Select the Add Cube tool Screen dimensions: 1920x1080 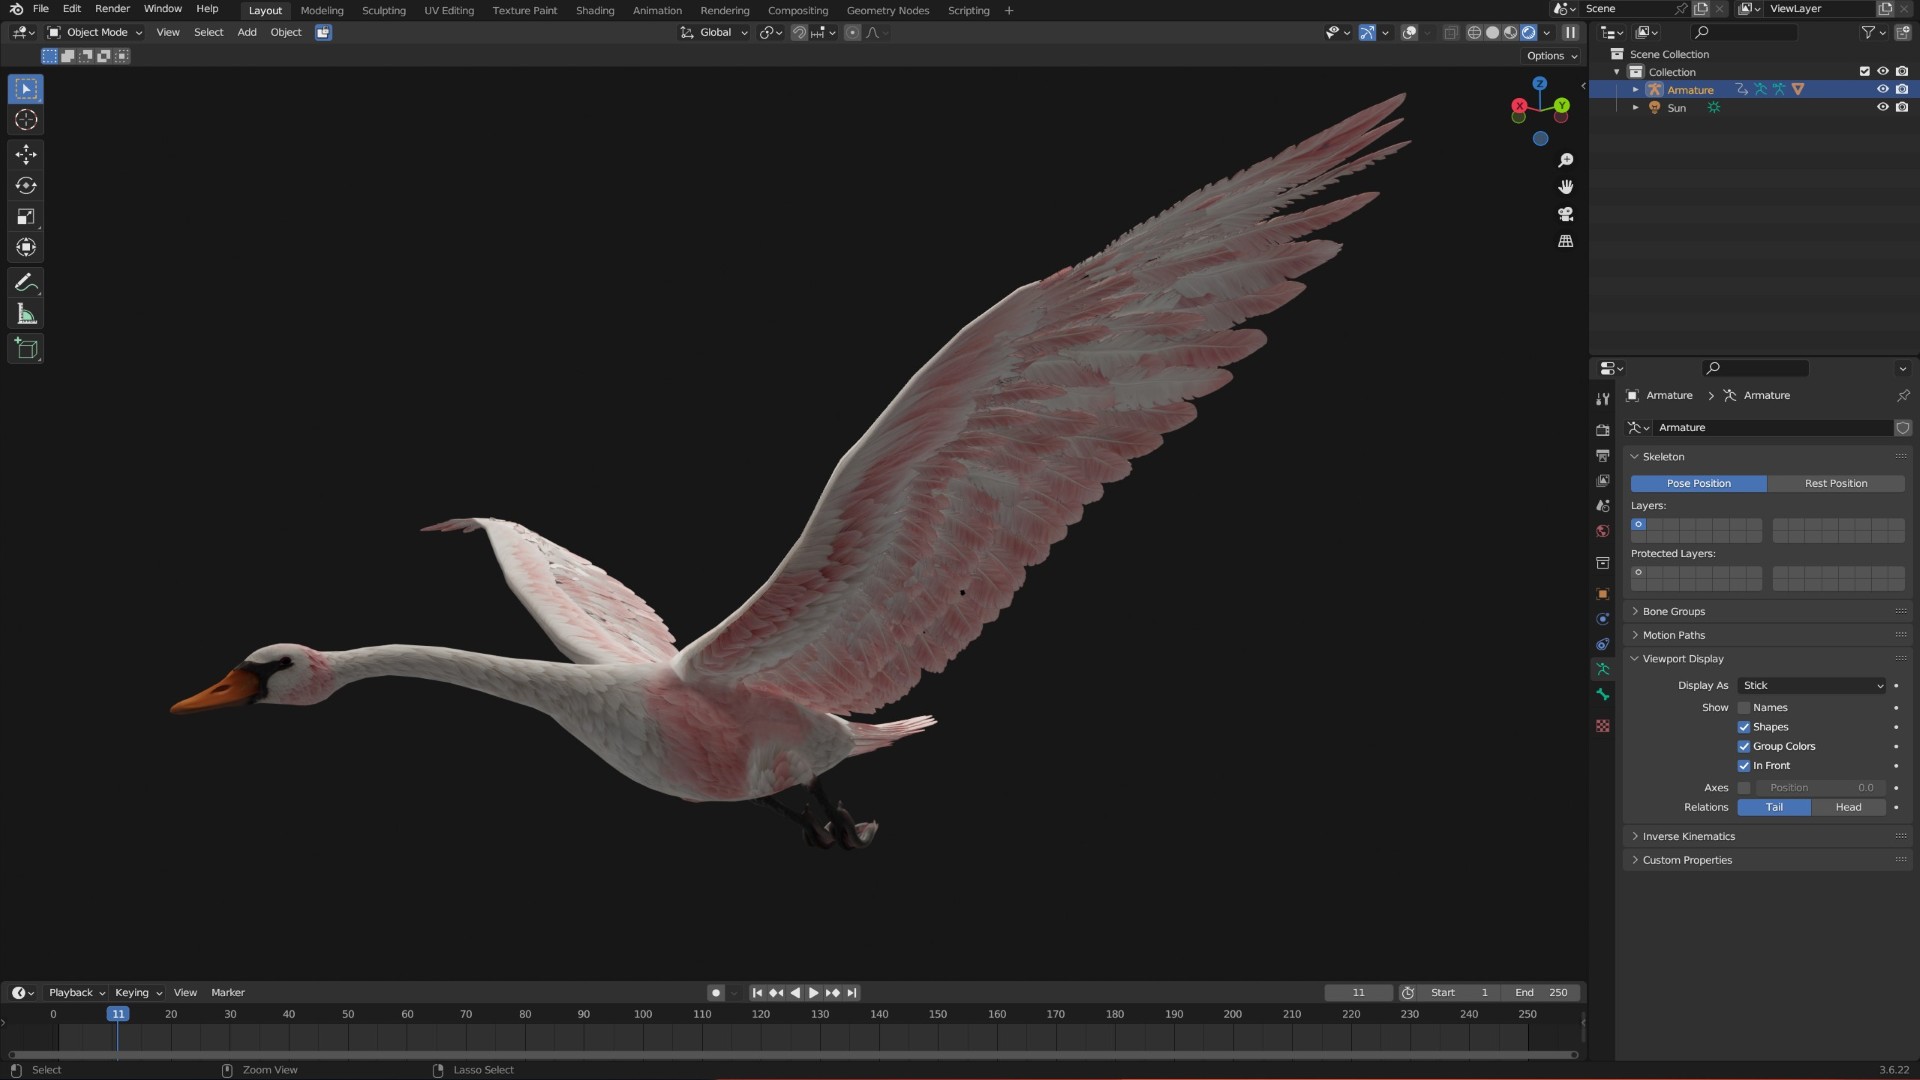click(26, 349)
